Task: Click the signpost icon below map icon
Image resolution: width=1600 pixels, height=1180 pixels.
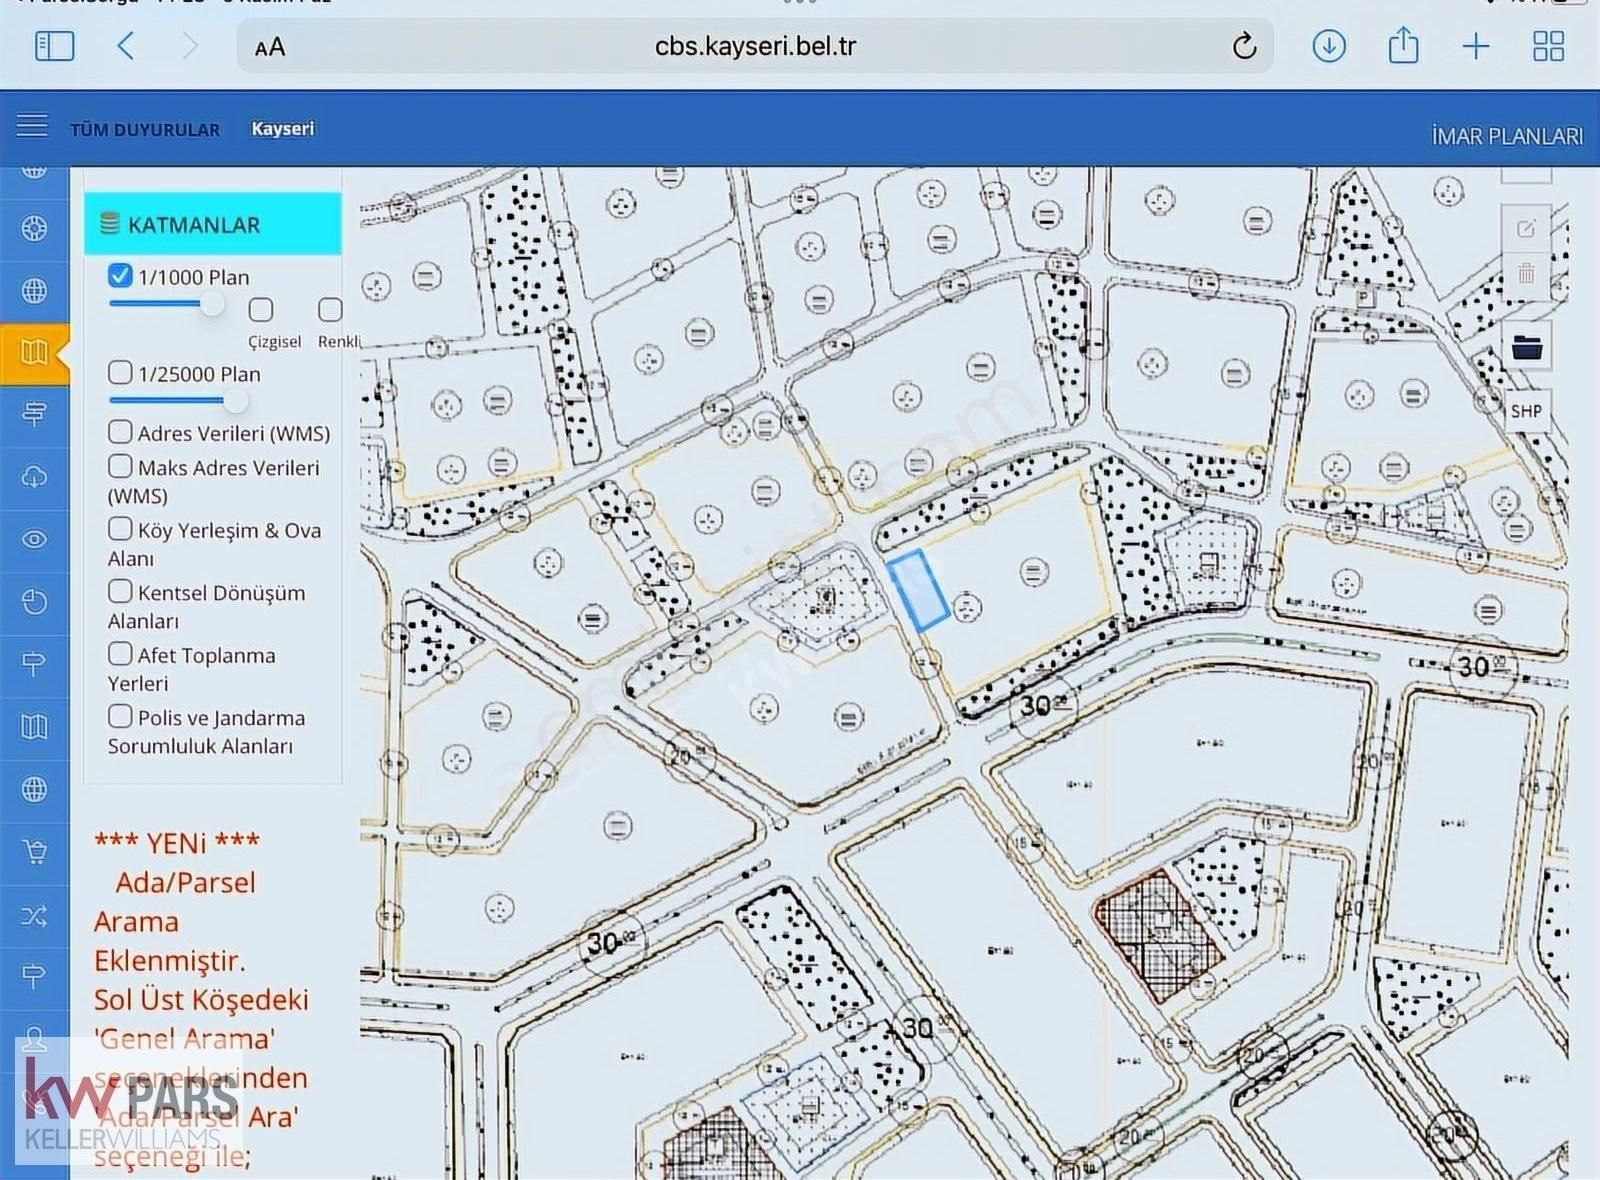Action: tap(34, 414)
